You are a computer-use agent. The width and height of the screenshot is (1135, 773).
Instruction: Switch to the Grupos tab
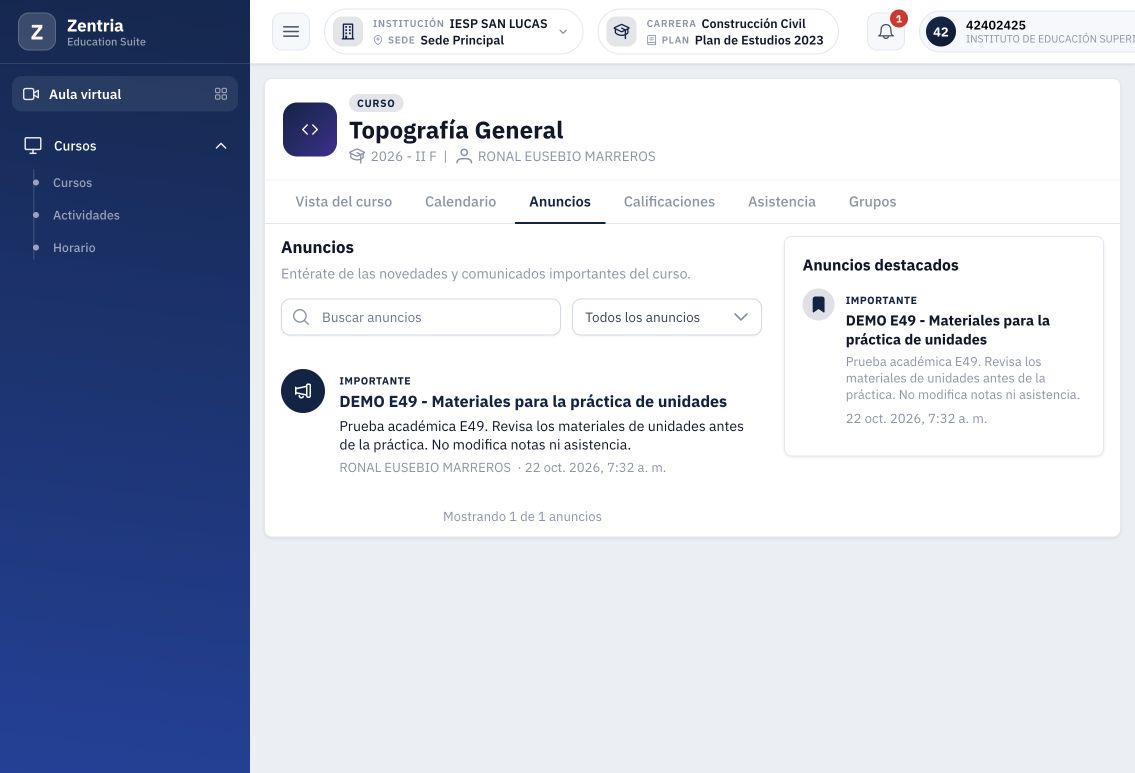click(x=872, y=202)
